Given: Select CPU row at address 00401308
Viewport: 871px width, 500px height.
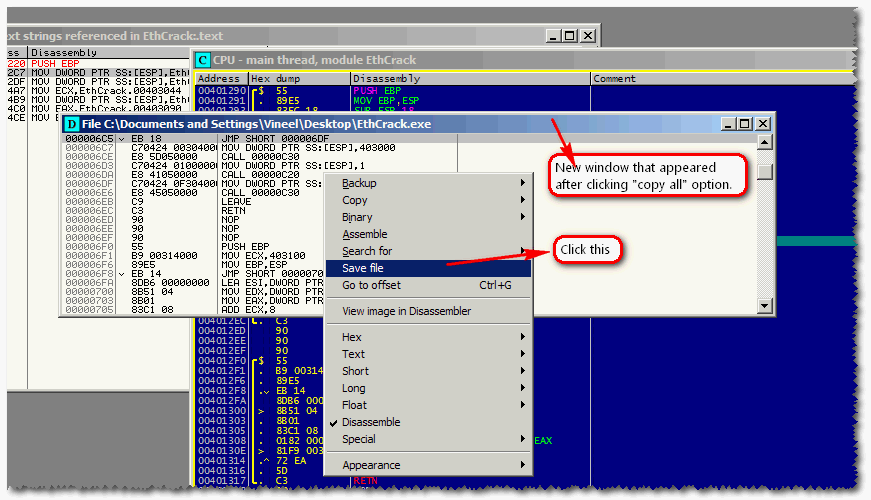Looking at the screenshot, I should coord(260,441).
